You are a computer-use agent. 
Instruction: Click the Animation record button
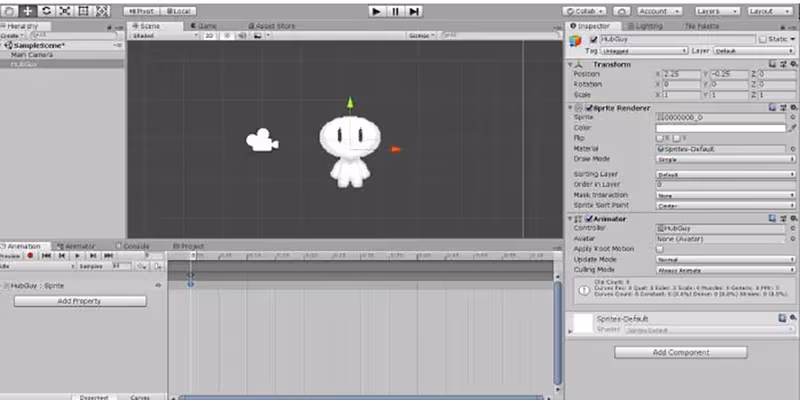30,256
